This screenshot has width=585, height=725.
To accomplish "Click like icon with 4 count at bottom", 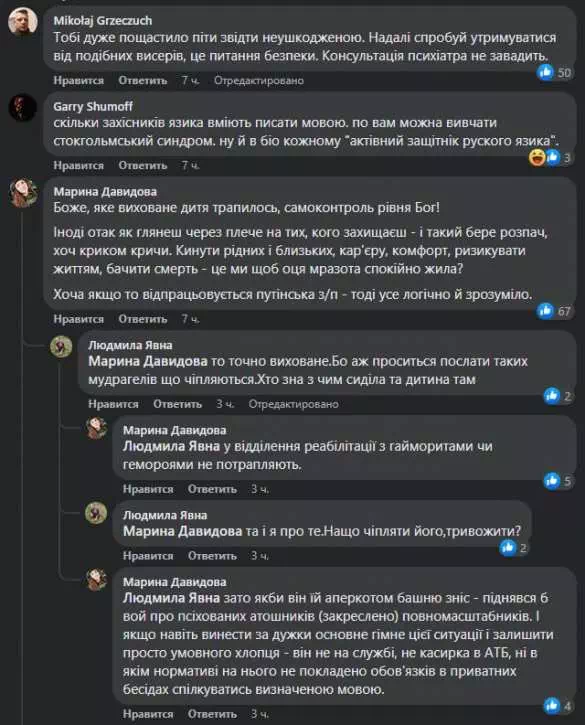I will click(x=552, y=706).
